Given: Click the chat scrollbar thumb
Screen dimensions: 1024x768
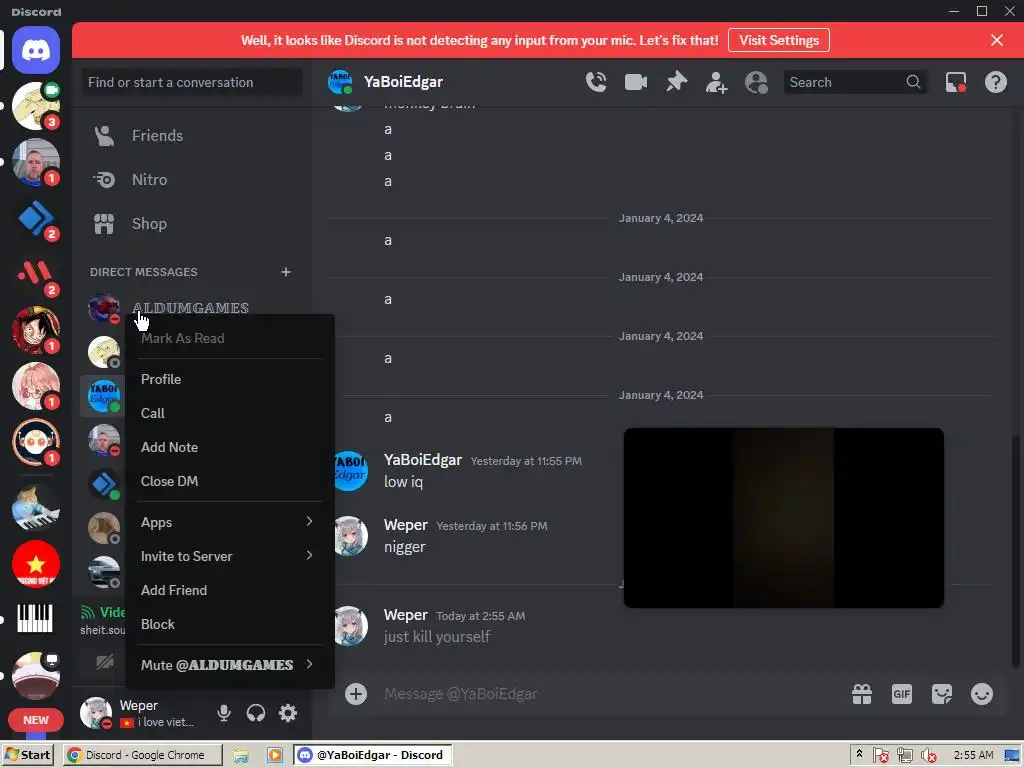Looking at the screenshot, I should tap(1016, 552).
